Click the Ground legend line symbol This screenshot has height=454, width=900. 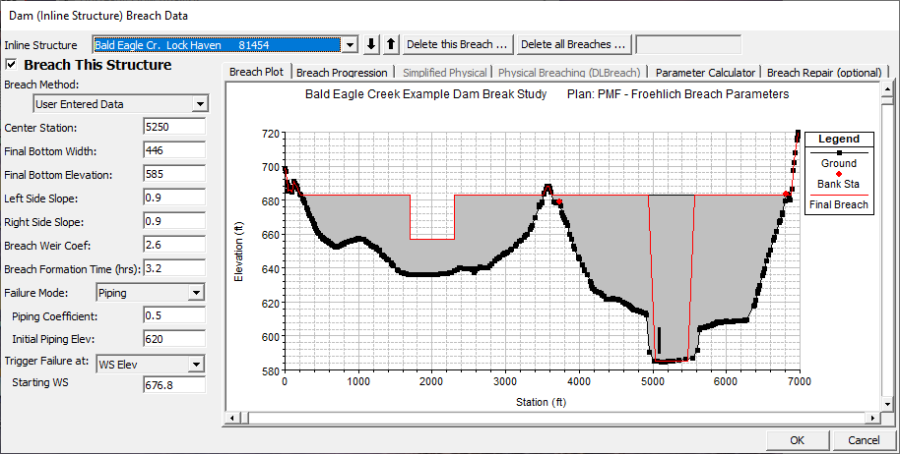tap(838, 153)
